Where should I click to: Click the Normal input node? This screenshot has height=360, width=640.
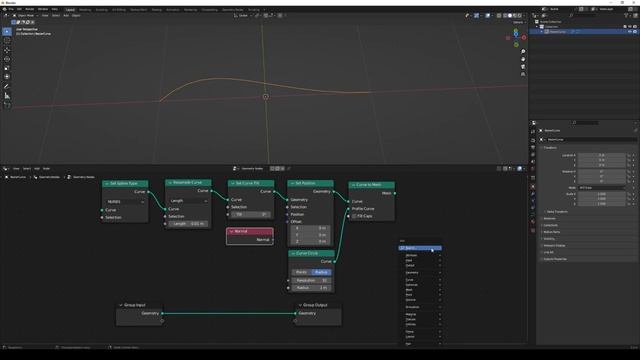(x=250, y=236)
